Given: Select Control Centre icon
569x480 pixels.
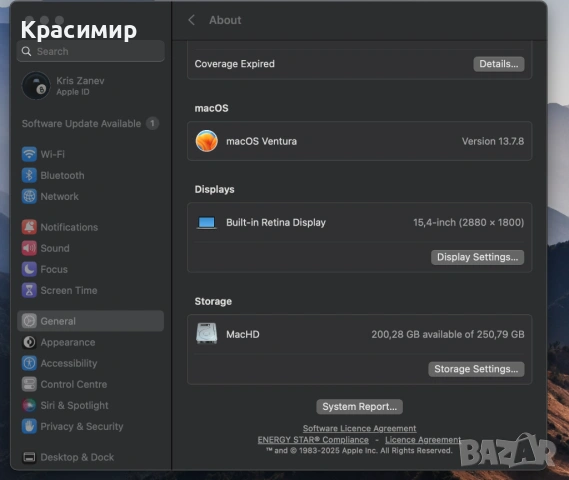Looking at the screenshot, I should click(x=29, y=384).
